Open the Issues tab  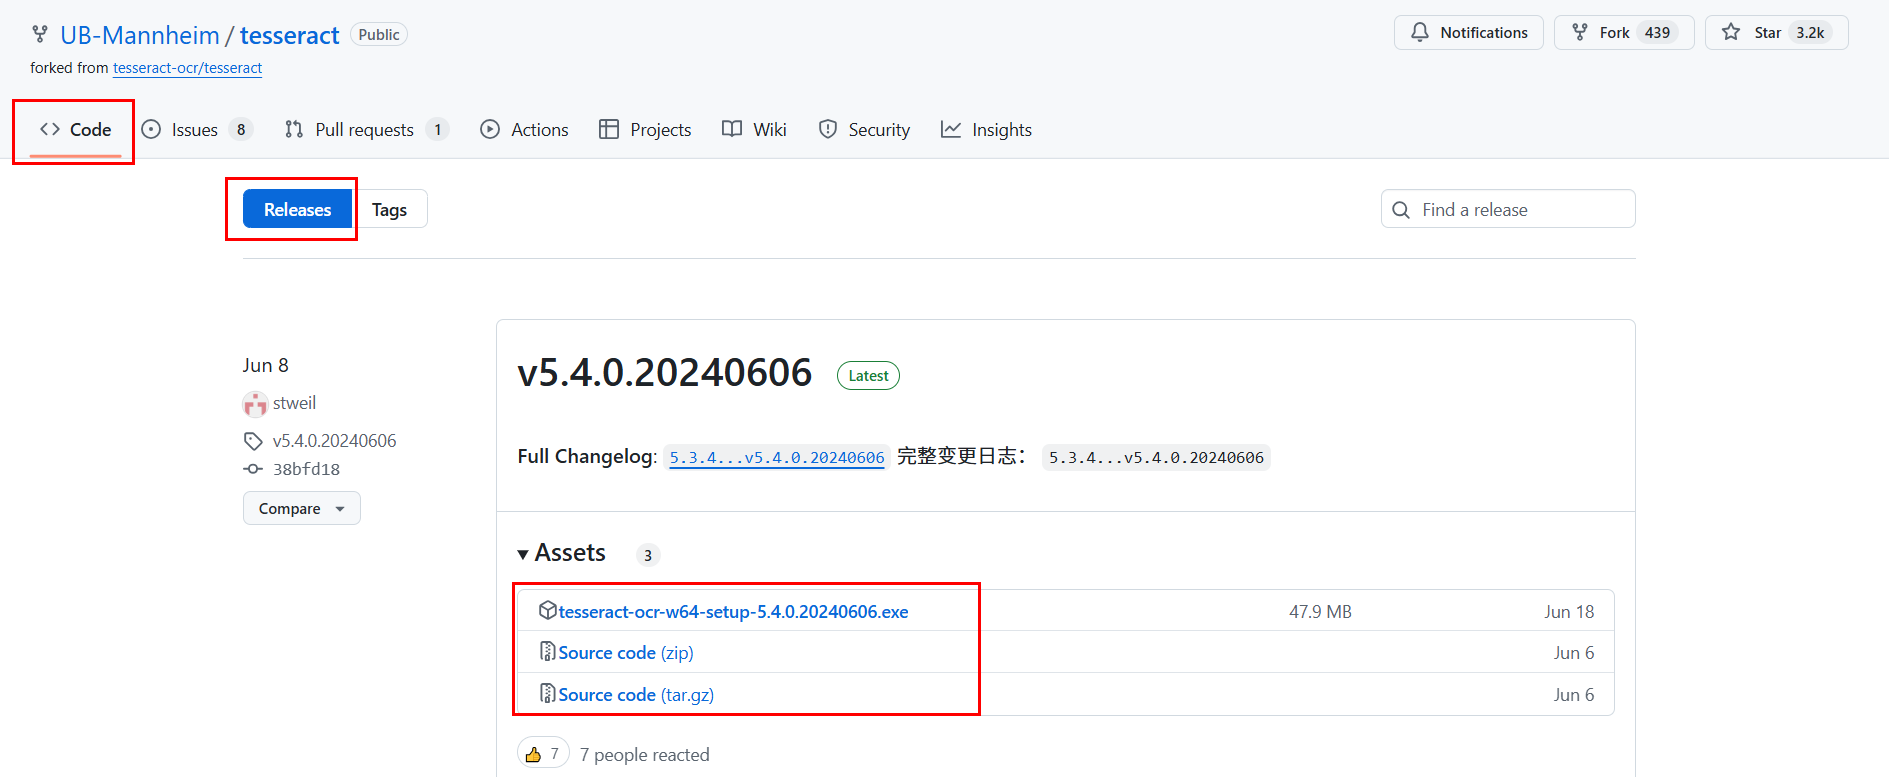coord(197,130)
